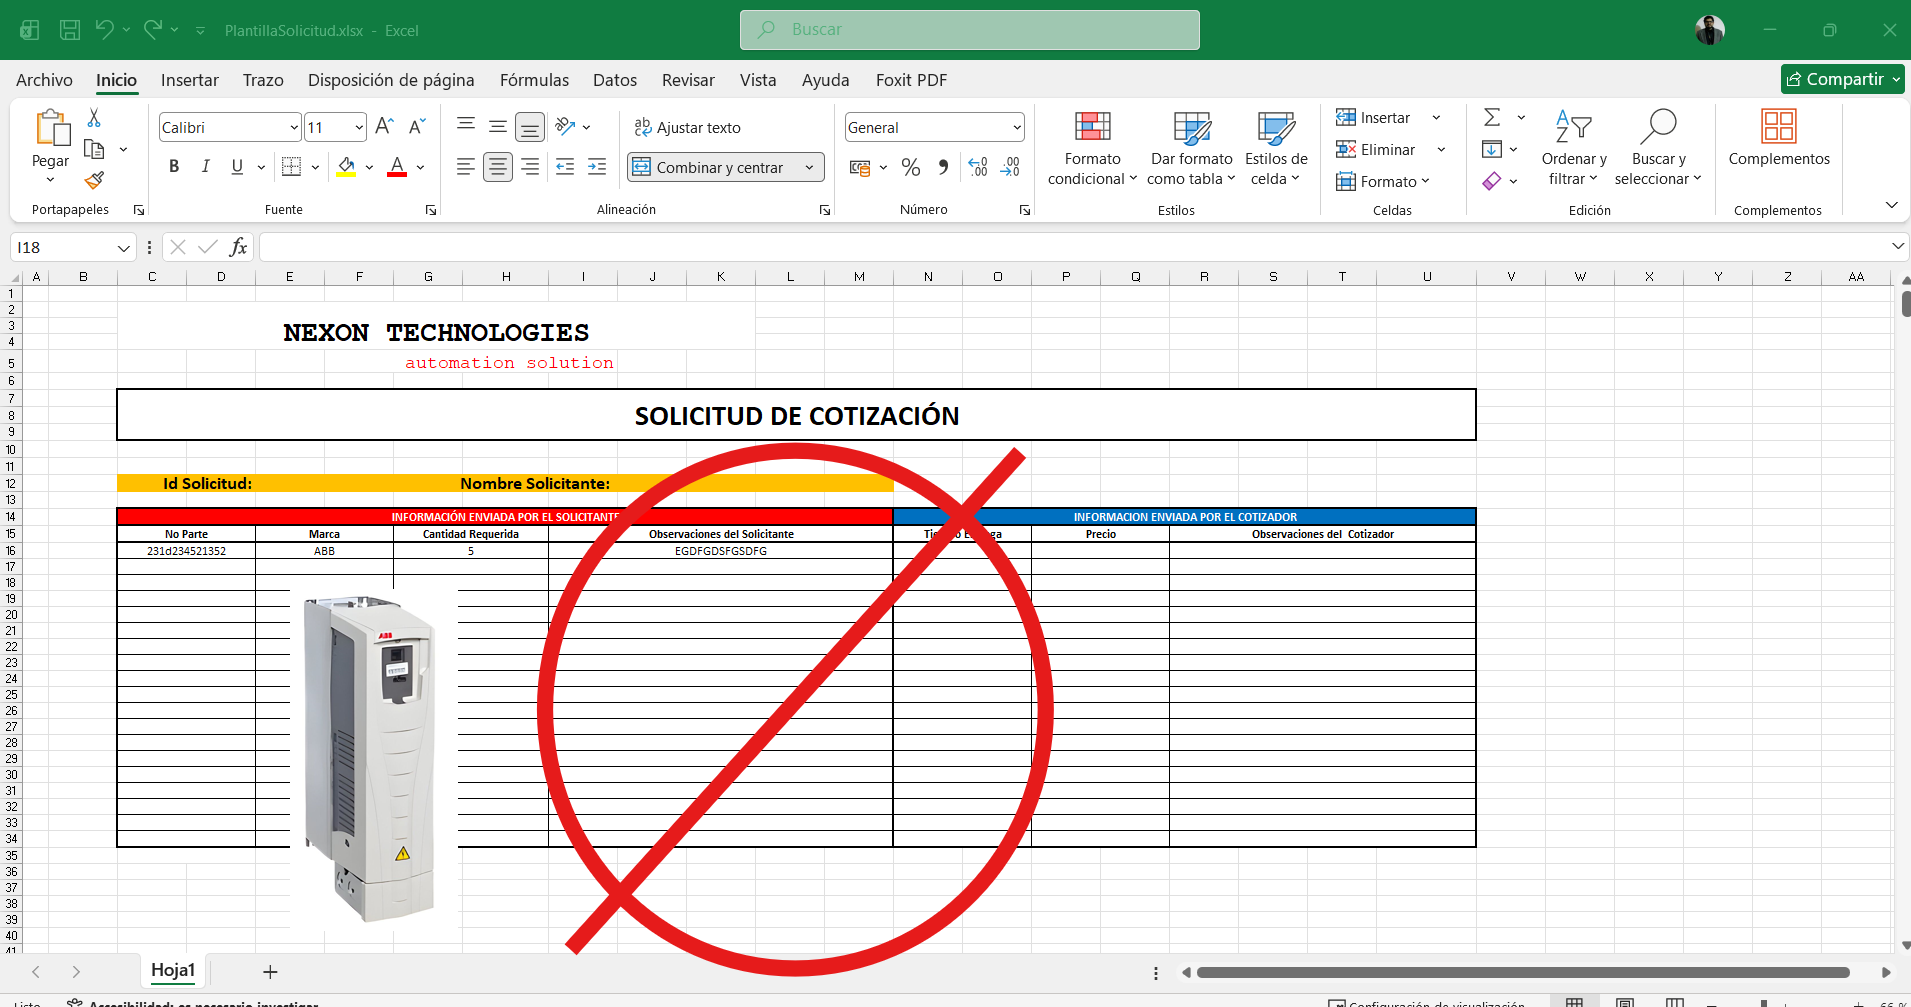Click the Insert Function fx icon
Image resolution: width=1911 pixels, height=1007 pixels.
pyautogui.click(x=238, y=247)
